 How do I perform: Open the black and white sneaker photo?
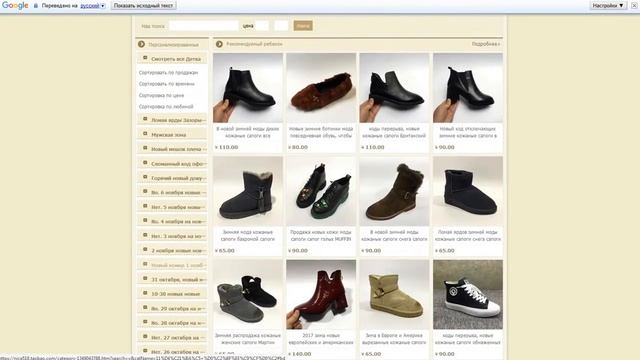(468, 295)
